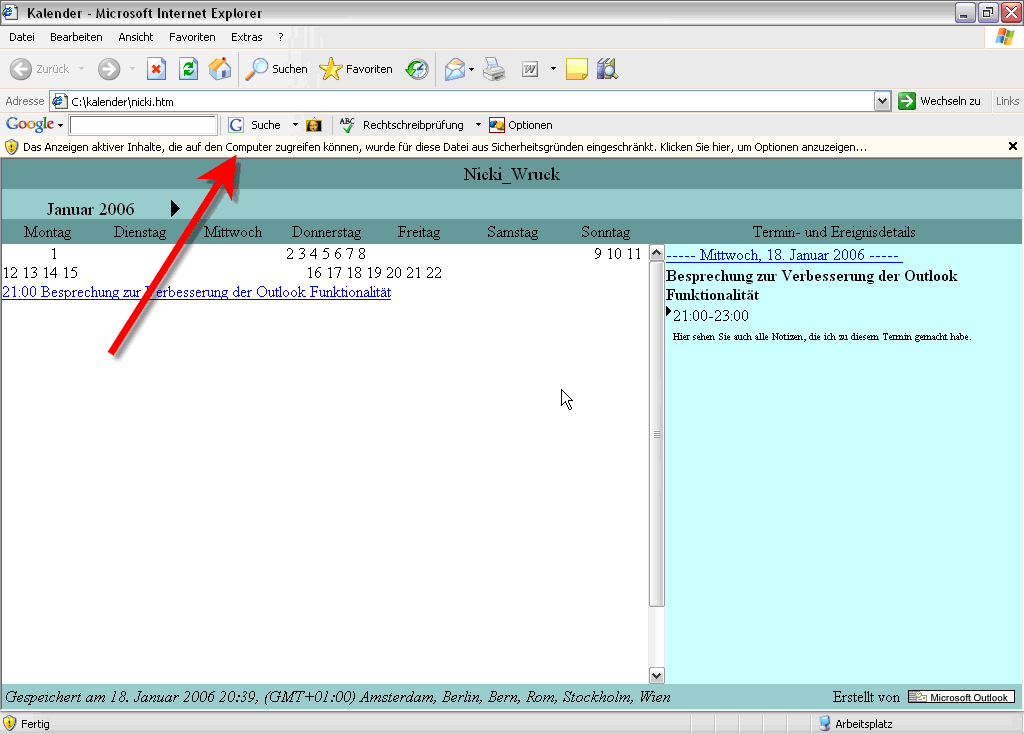
Task: Click the Forward arrow button
Action: (109, 69)
